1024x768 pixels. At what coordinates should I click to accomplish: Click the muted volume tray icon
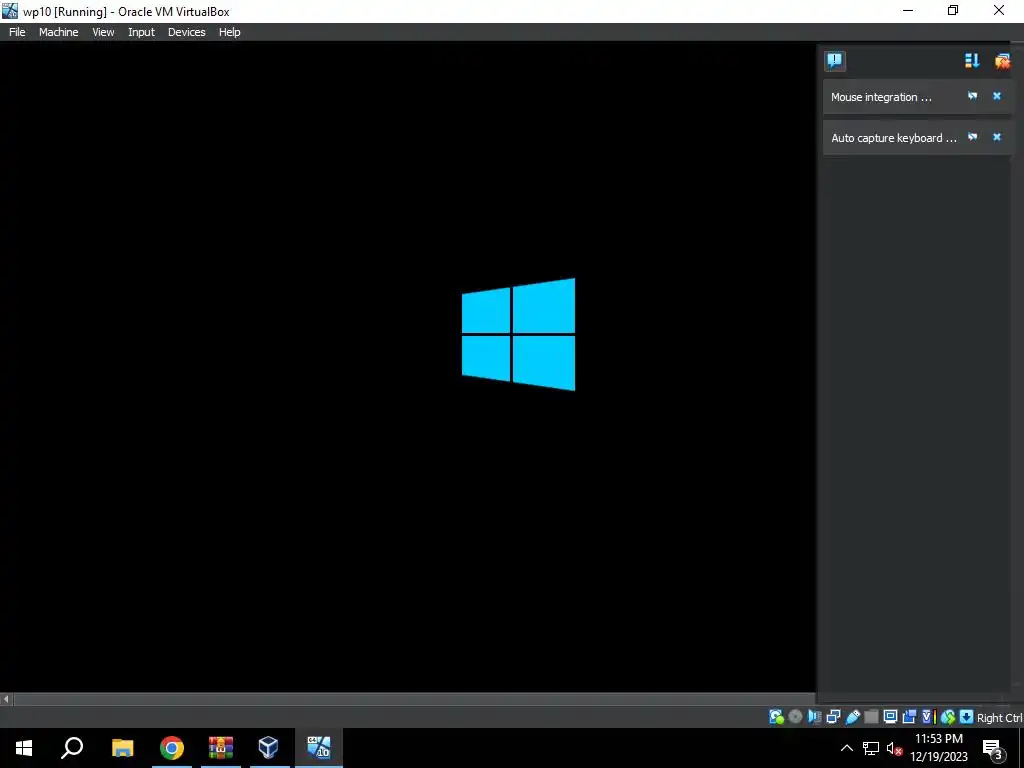[894, 748]
